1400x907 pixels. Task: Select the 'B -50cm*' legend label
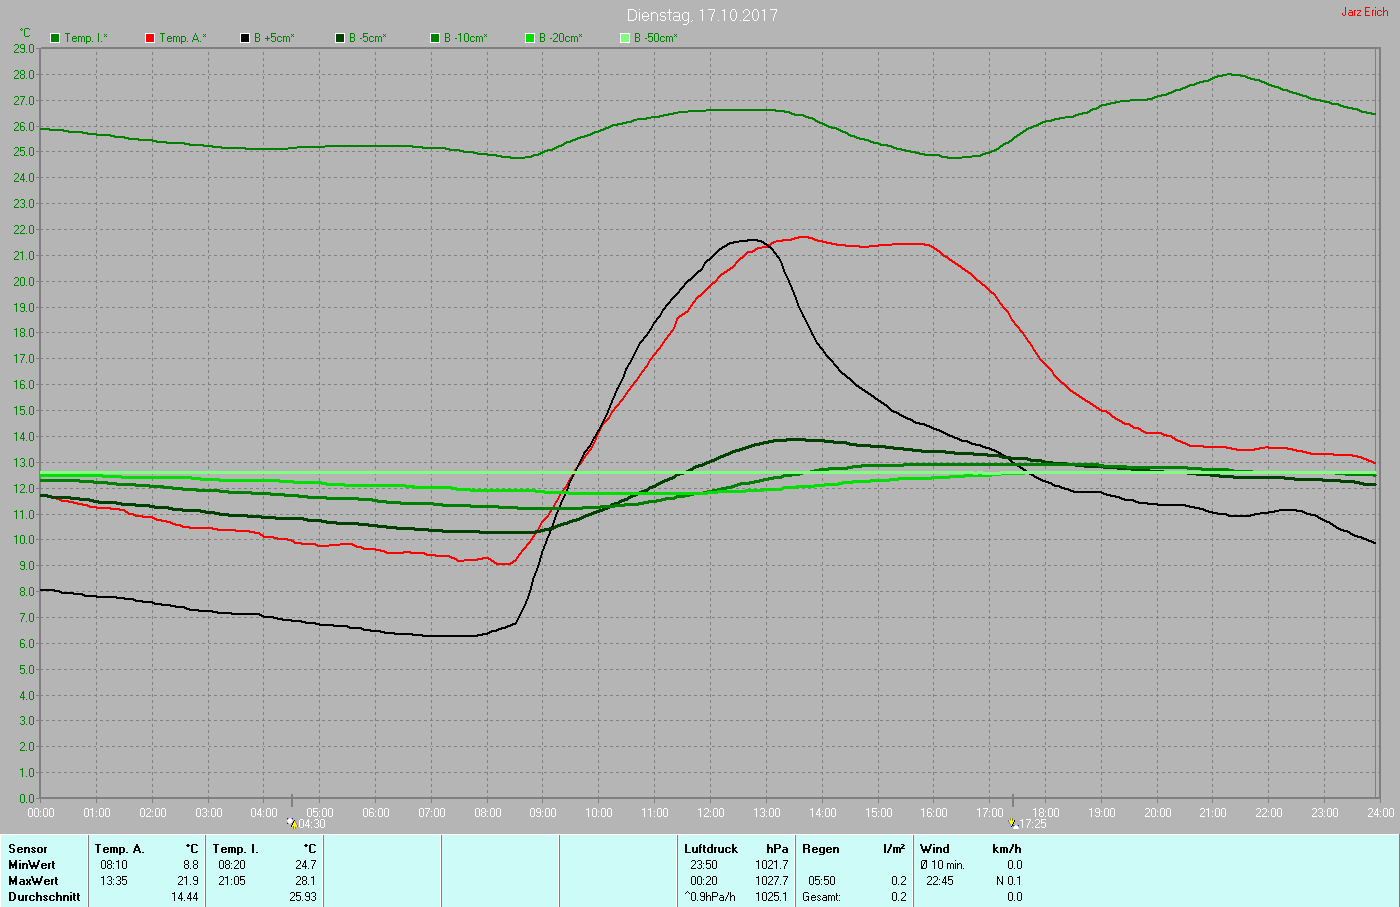[656, 38]
